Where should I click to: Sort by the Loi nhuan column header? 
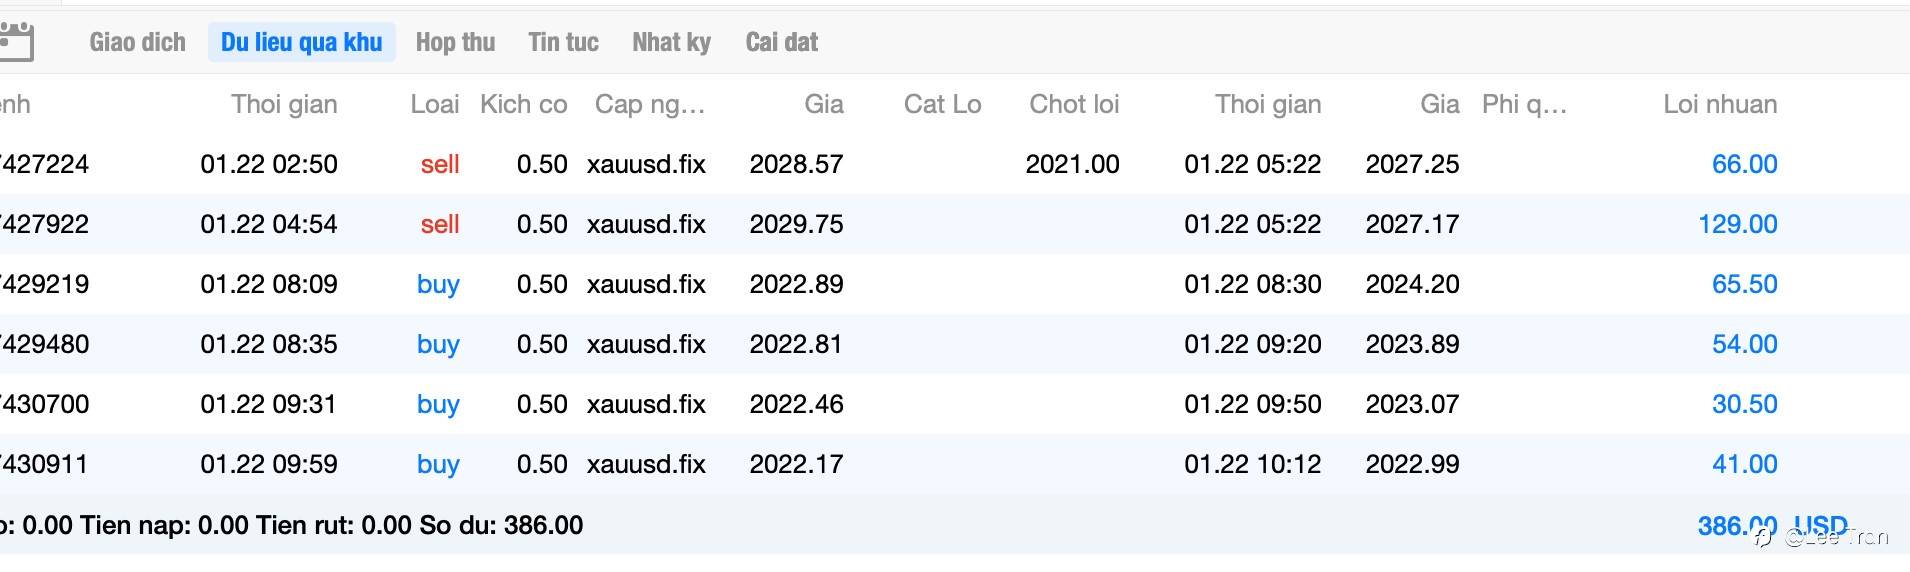[x=1719, y=104]
